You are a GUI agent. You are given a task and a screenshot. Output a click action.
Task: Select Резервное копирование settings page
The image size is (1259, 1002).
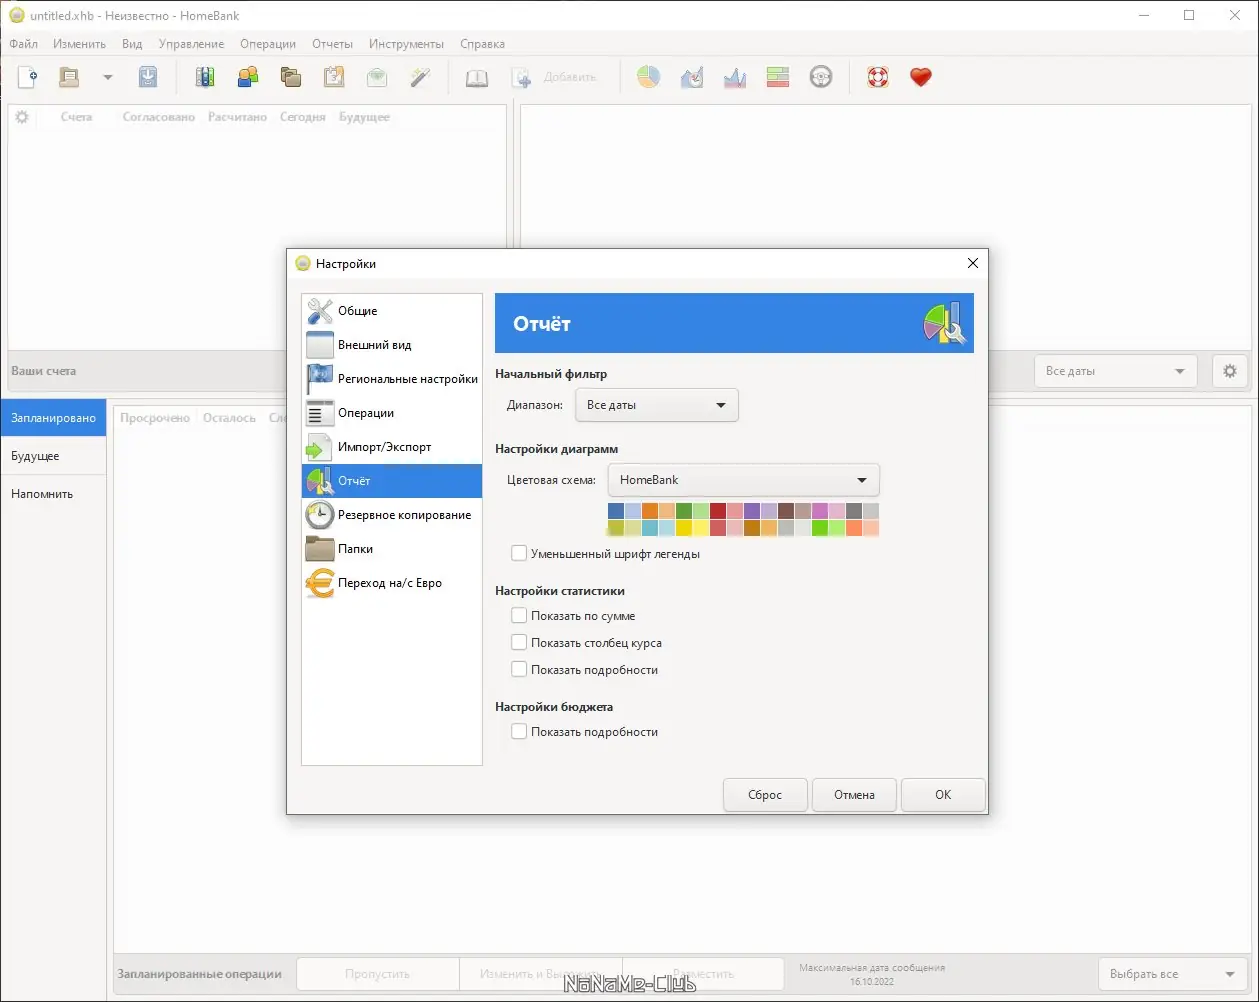click(x=392, y=515)
